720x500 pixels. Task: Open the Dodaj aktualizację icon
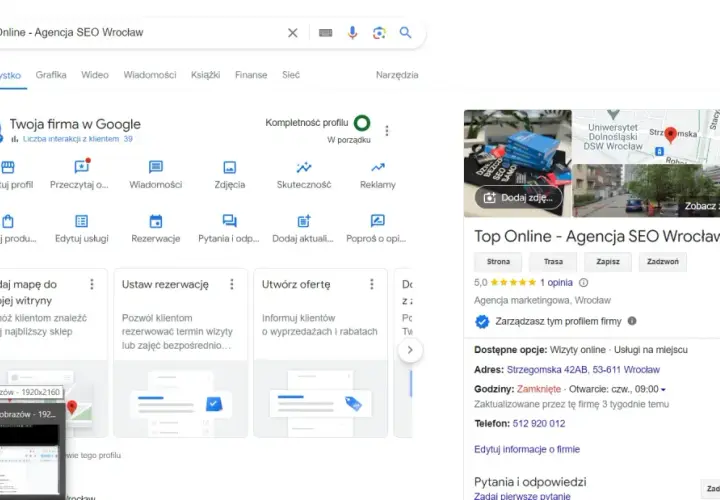pos(304,221)
